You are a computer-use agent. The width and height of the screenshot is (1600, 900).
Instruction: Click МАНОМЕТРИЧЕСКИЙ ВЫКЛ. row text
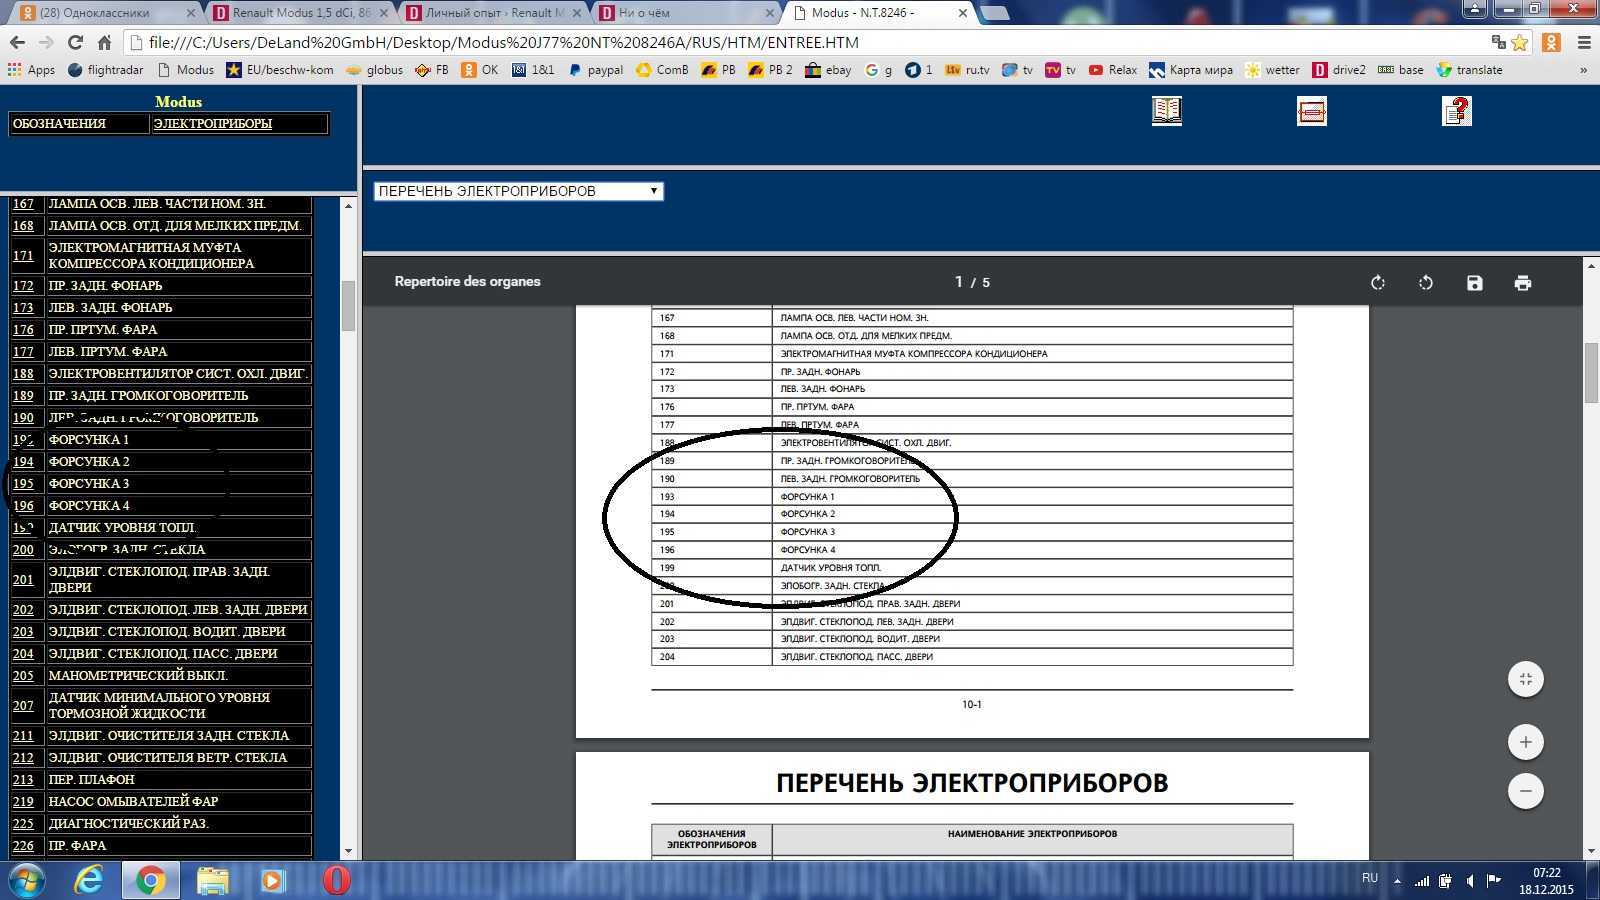pyautogui.click(x=138, y=676)
